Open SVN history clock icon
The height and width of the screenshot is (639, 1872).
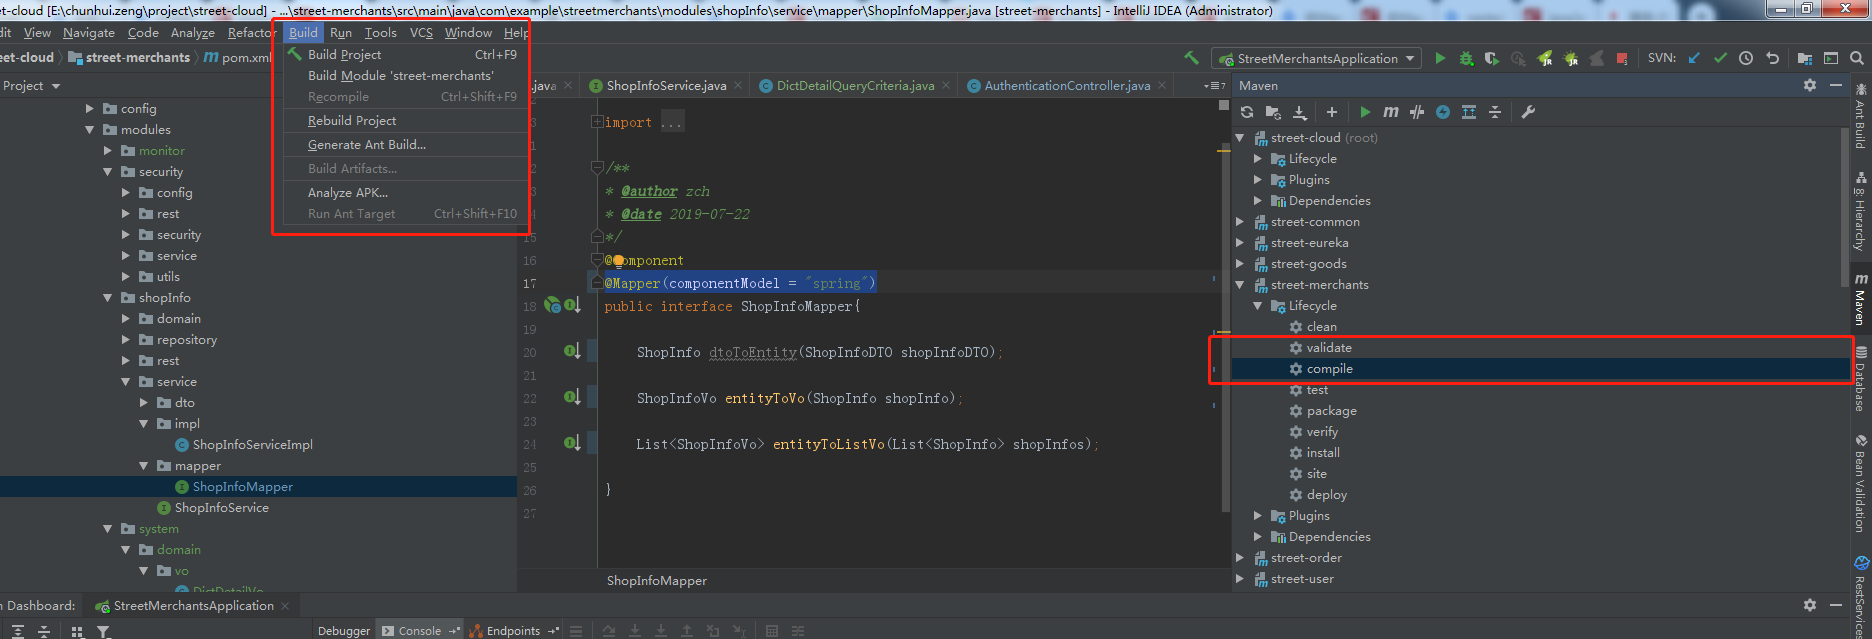pyautogui.click(x=1746, y=58)
